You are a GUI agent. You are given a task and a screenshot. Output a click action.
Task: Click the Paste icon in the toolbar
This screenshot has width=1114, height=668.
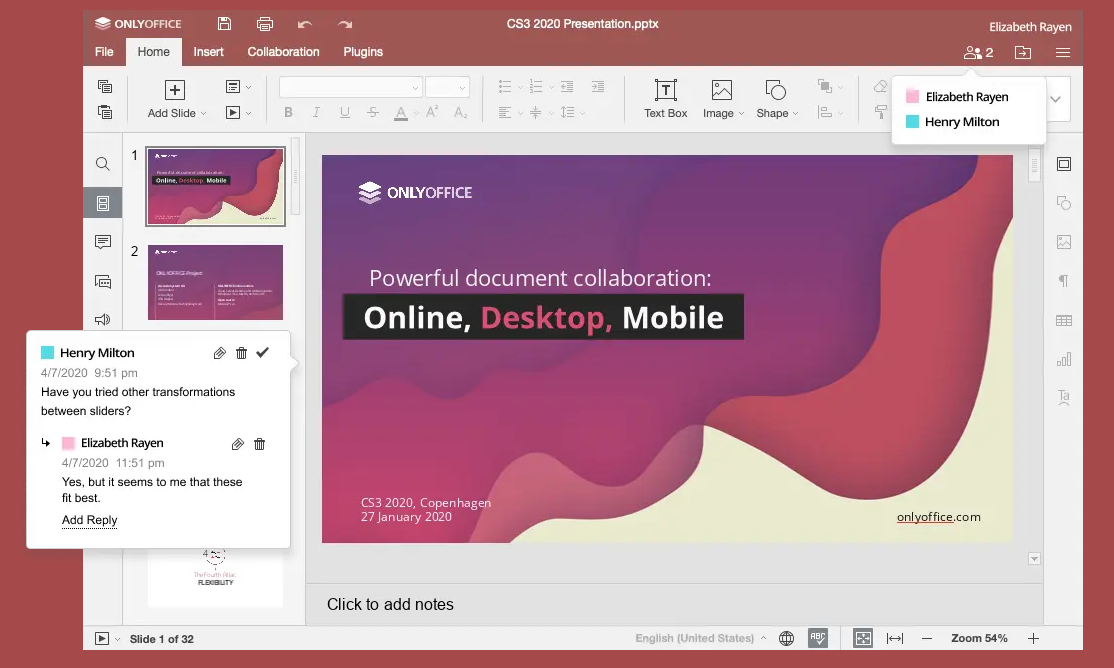(x=105, y=112)
